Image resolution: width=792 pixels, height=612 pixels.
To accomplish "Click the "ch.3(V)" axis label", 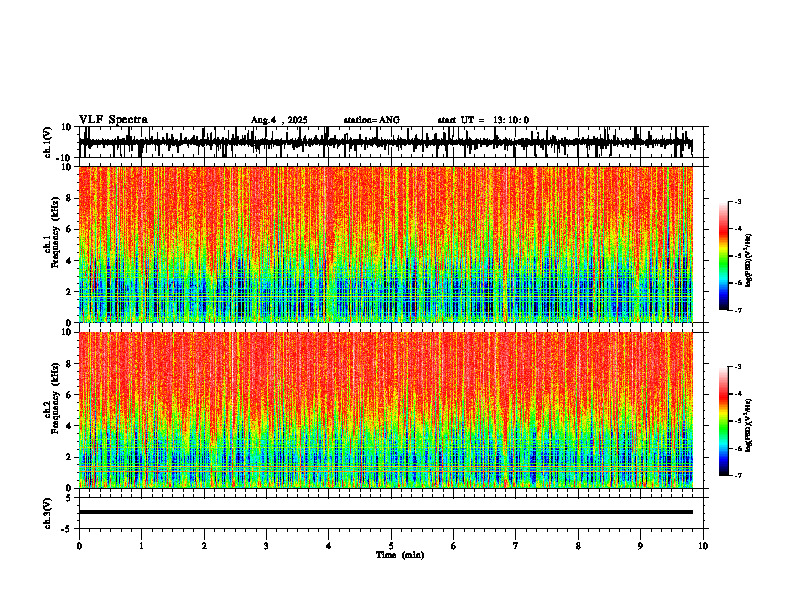I will pyautogui.click(x=48, y=513).
